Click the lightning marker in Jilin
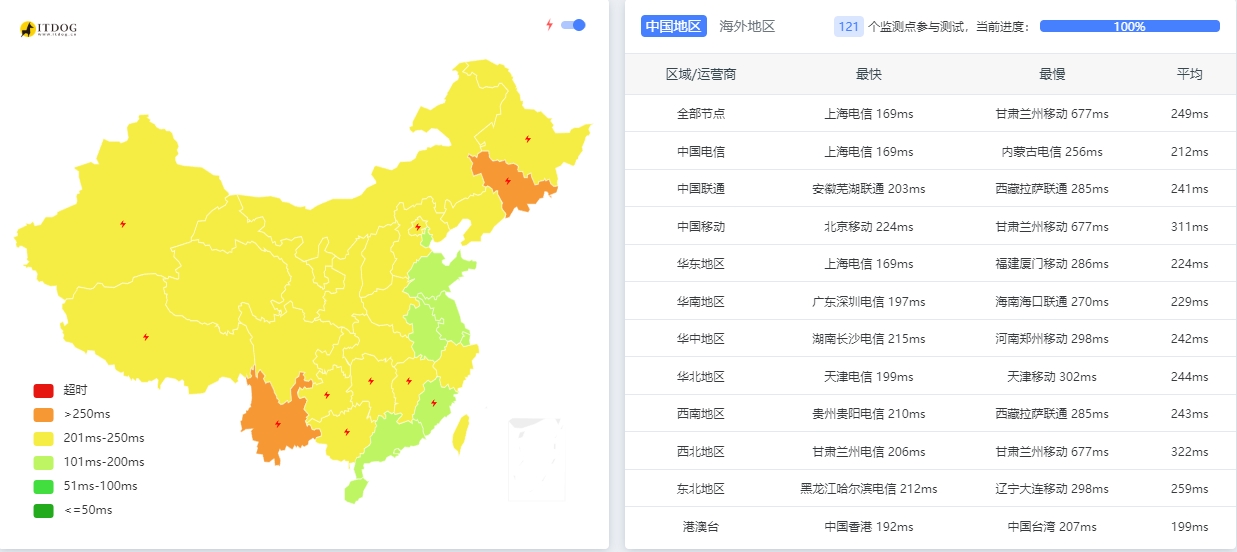This screenshot has width=1237, height=552. point(508,181)
